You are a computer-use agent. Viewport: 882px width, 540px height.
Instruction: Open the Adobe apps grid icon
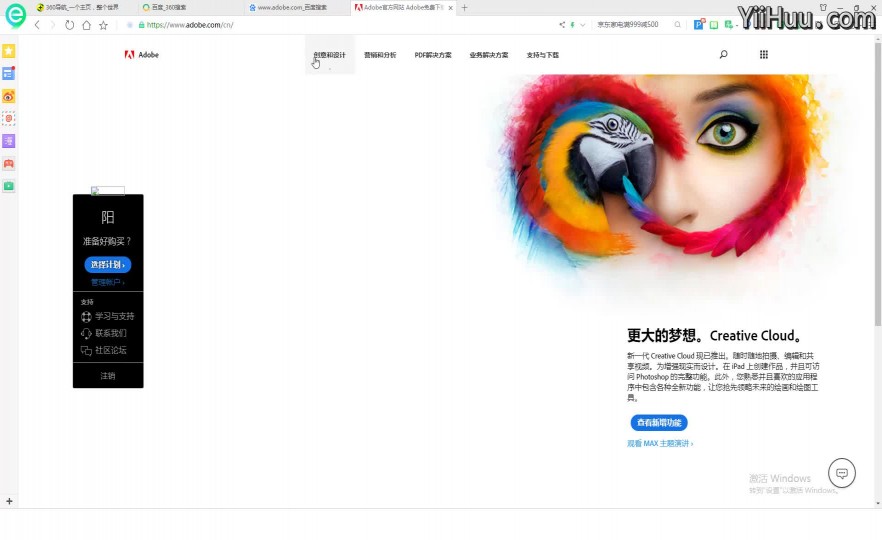pyautogui.click(x=764, y=55)
